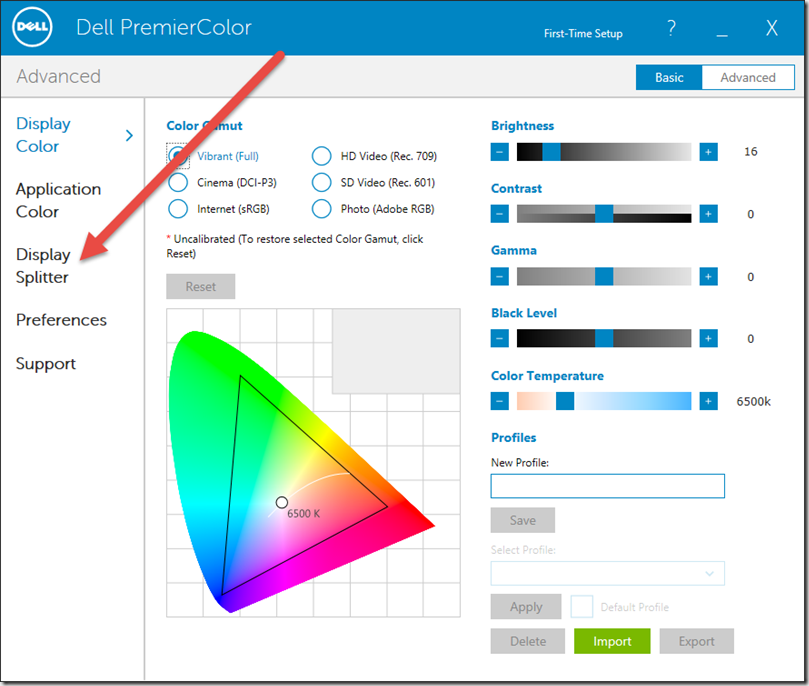
Task: Click the Export profile button
Action: pyautogui.click(x=697, y=641)
